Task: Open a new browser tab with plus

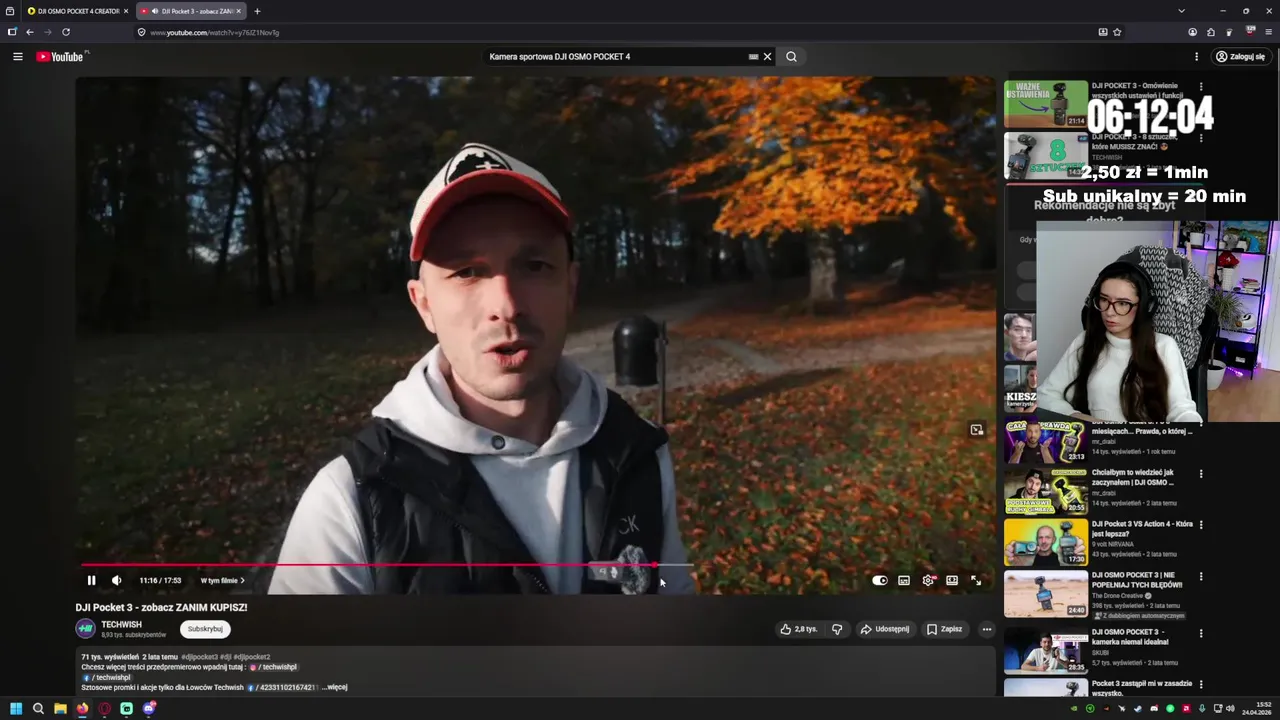Action: pos(257,11)
